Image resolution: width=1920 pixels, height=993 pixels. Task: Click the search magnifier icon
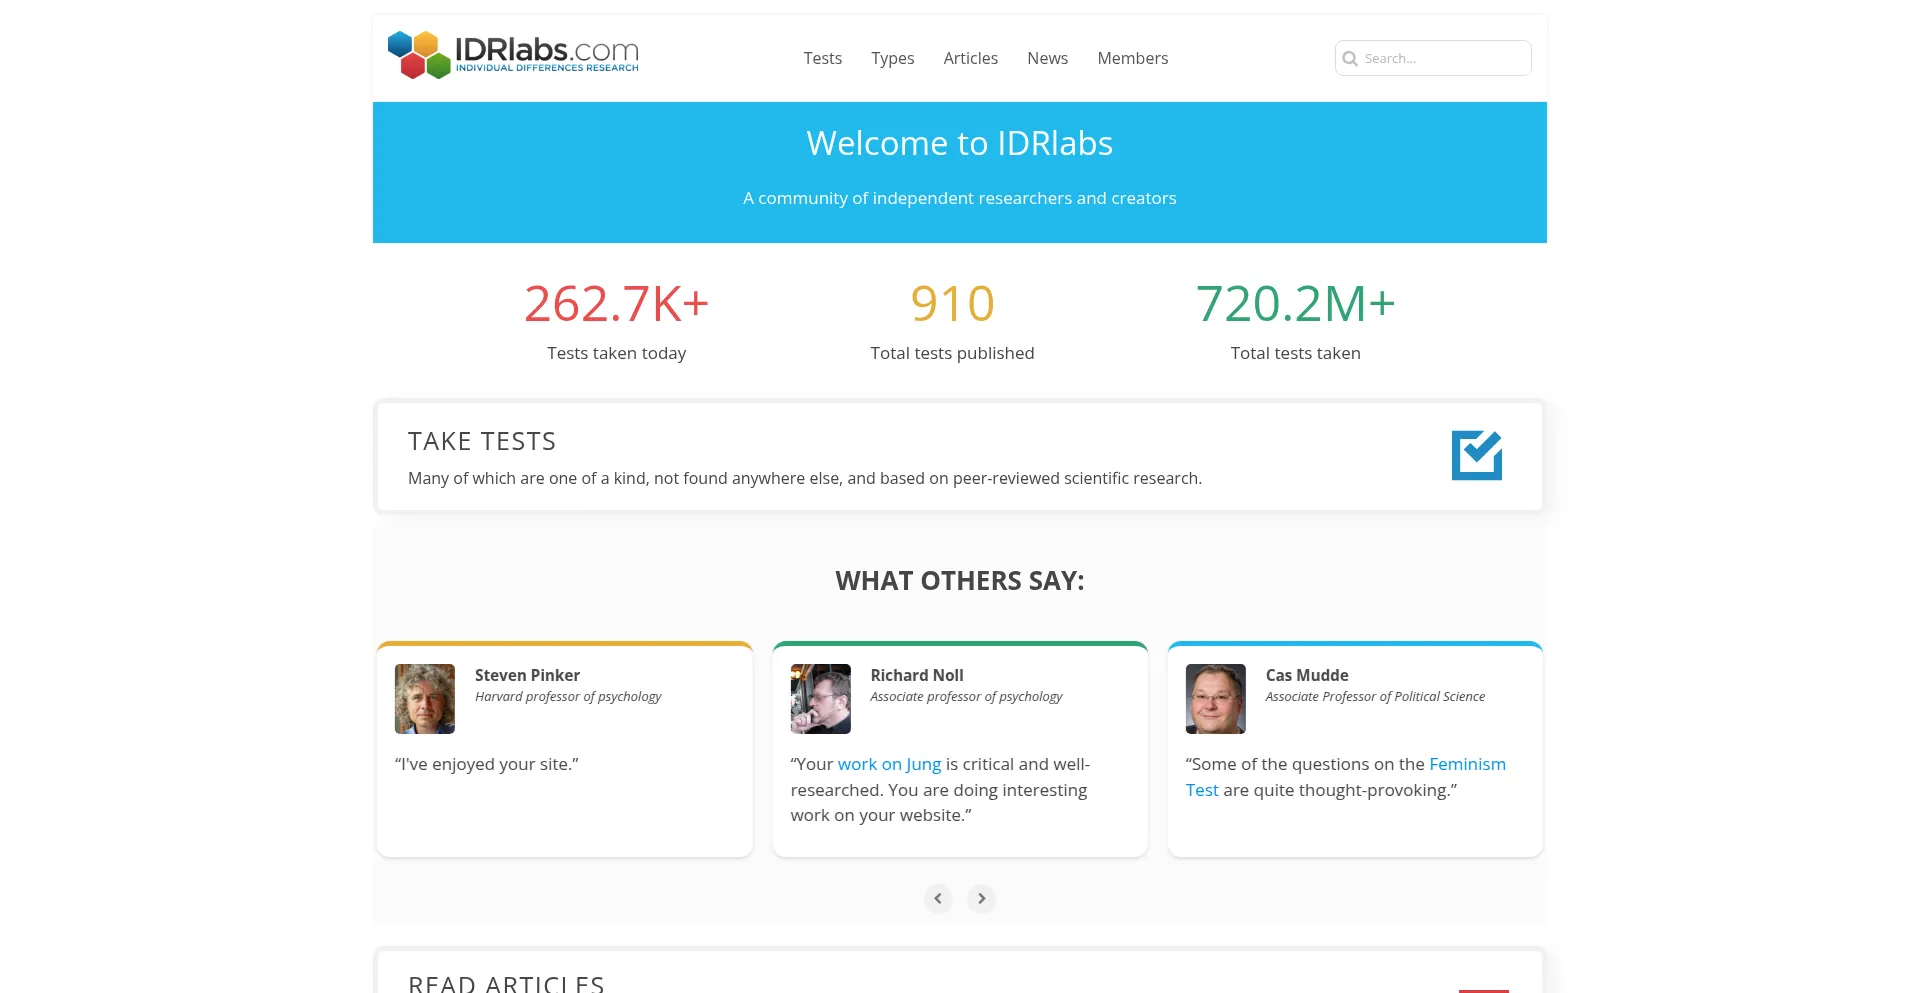coord(1350,58)
